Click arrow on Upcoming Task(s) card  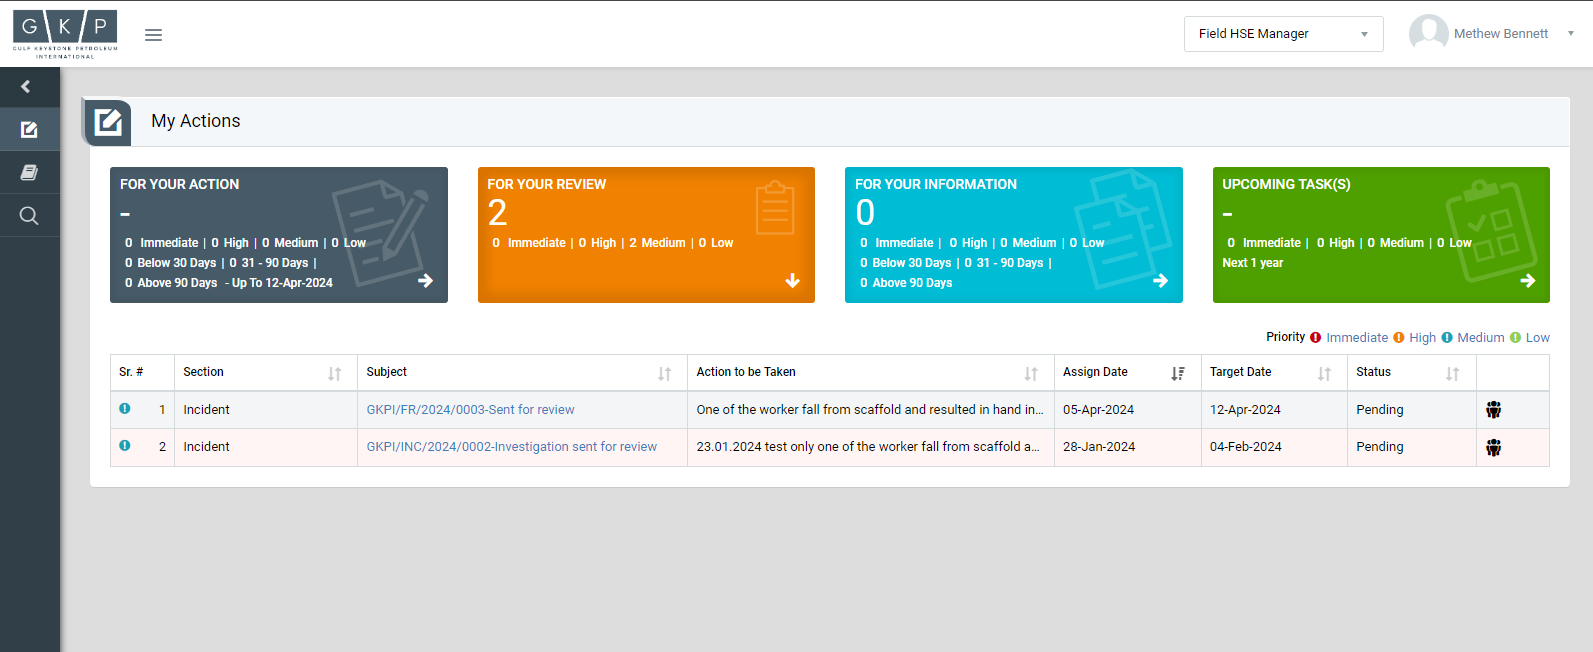click(1527, 281)
